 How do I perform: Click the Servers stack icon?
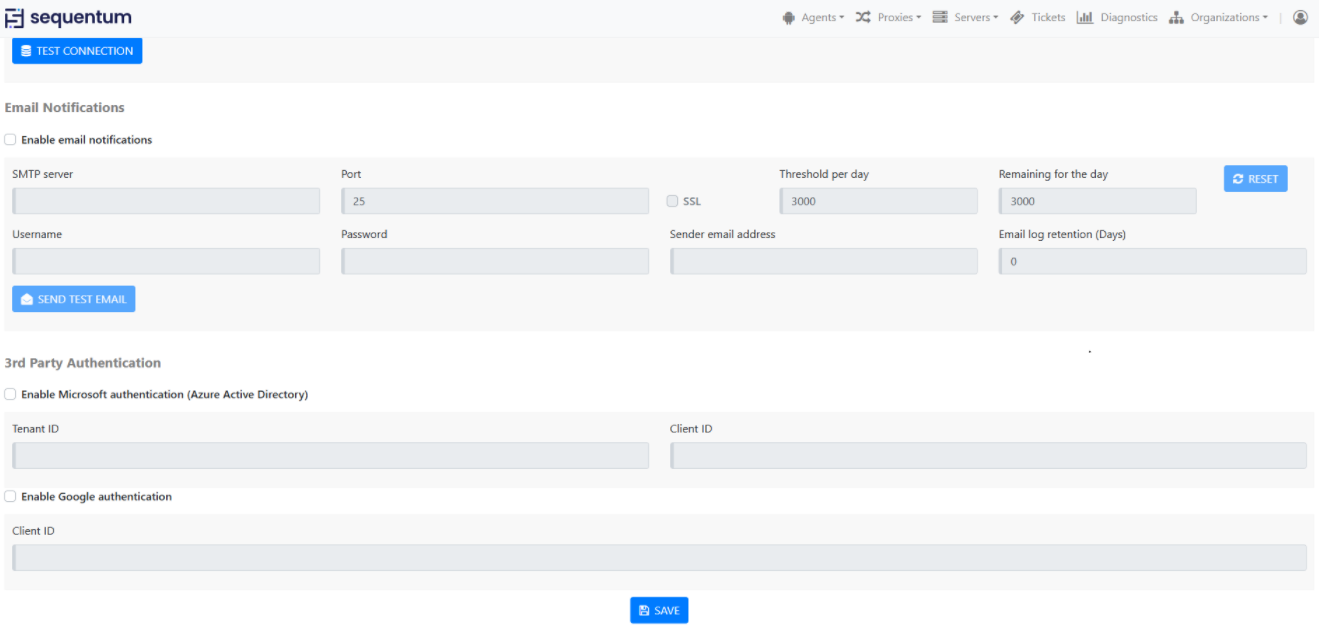940,18
